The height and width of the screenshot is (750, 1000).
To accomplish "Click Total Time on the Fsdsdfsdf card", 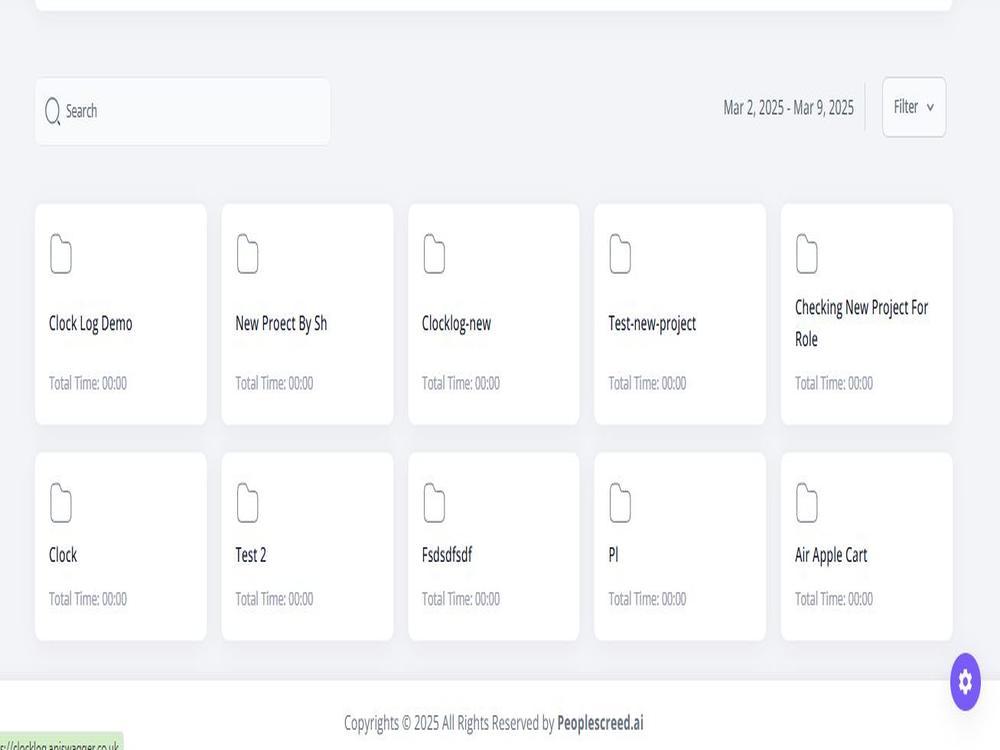I will [x=460, y=599].
